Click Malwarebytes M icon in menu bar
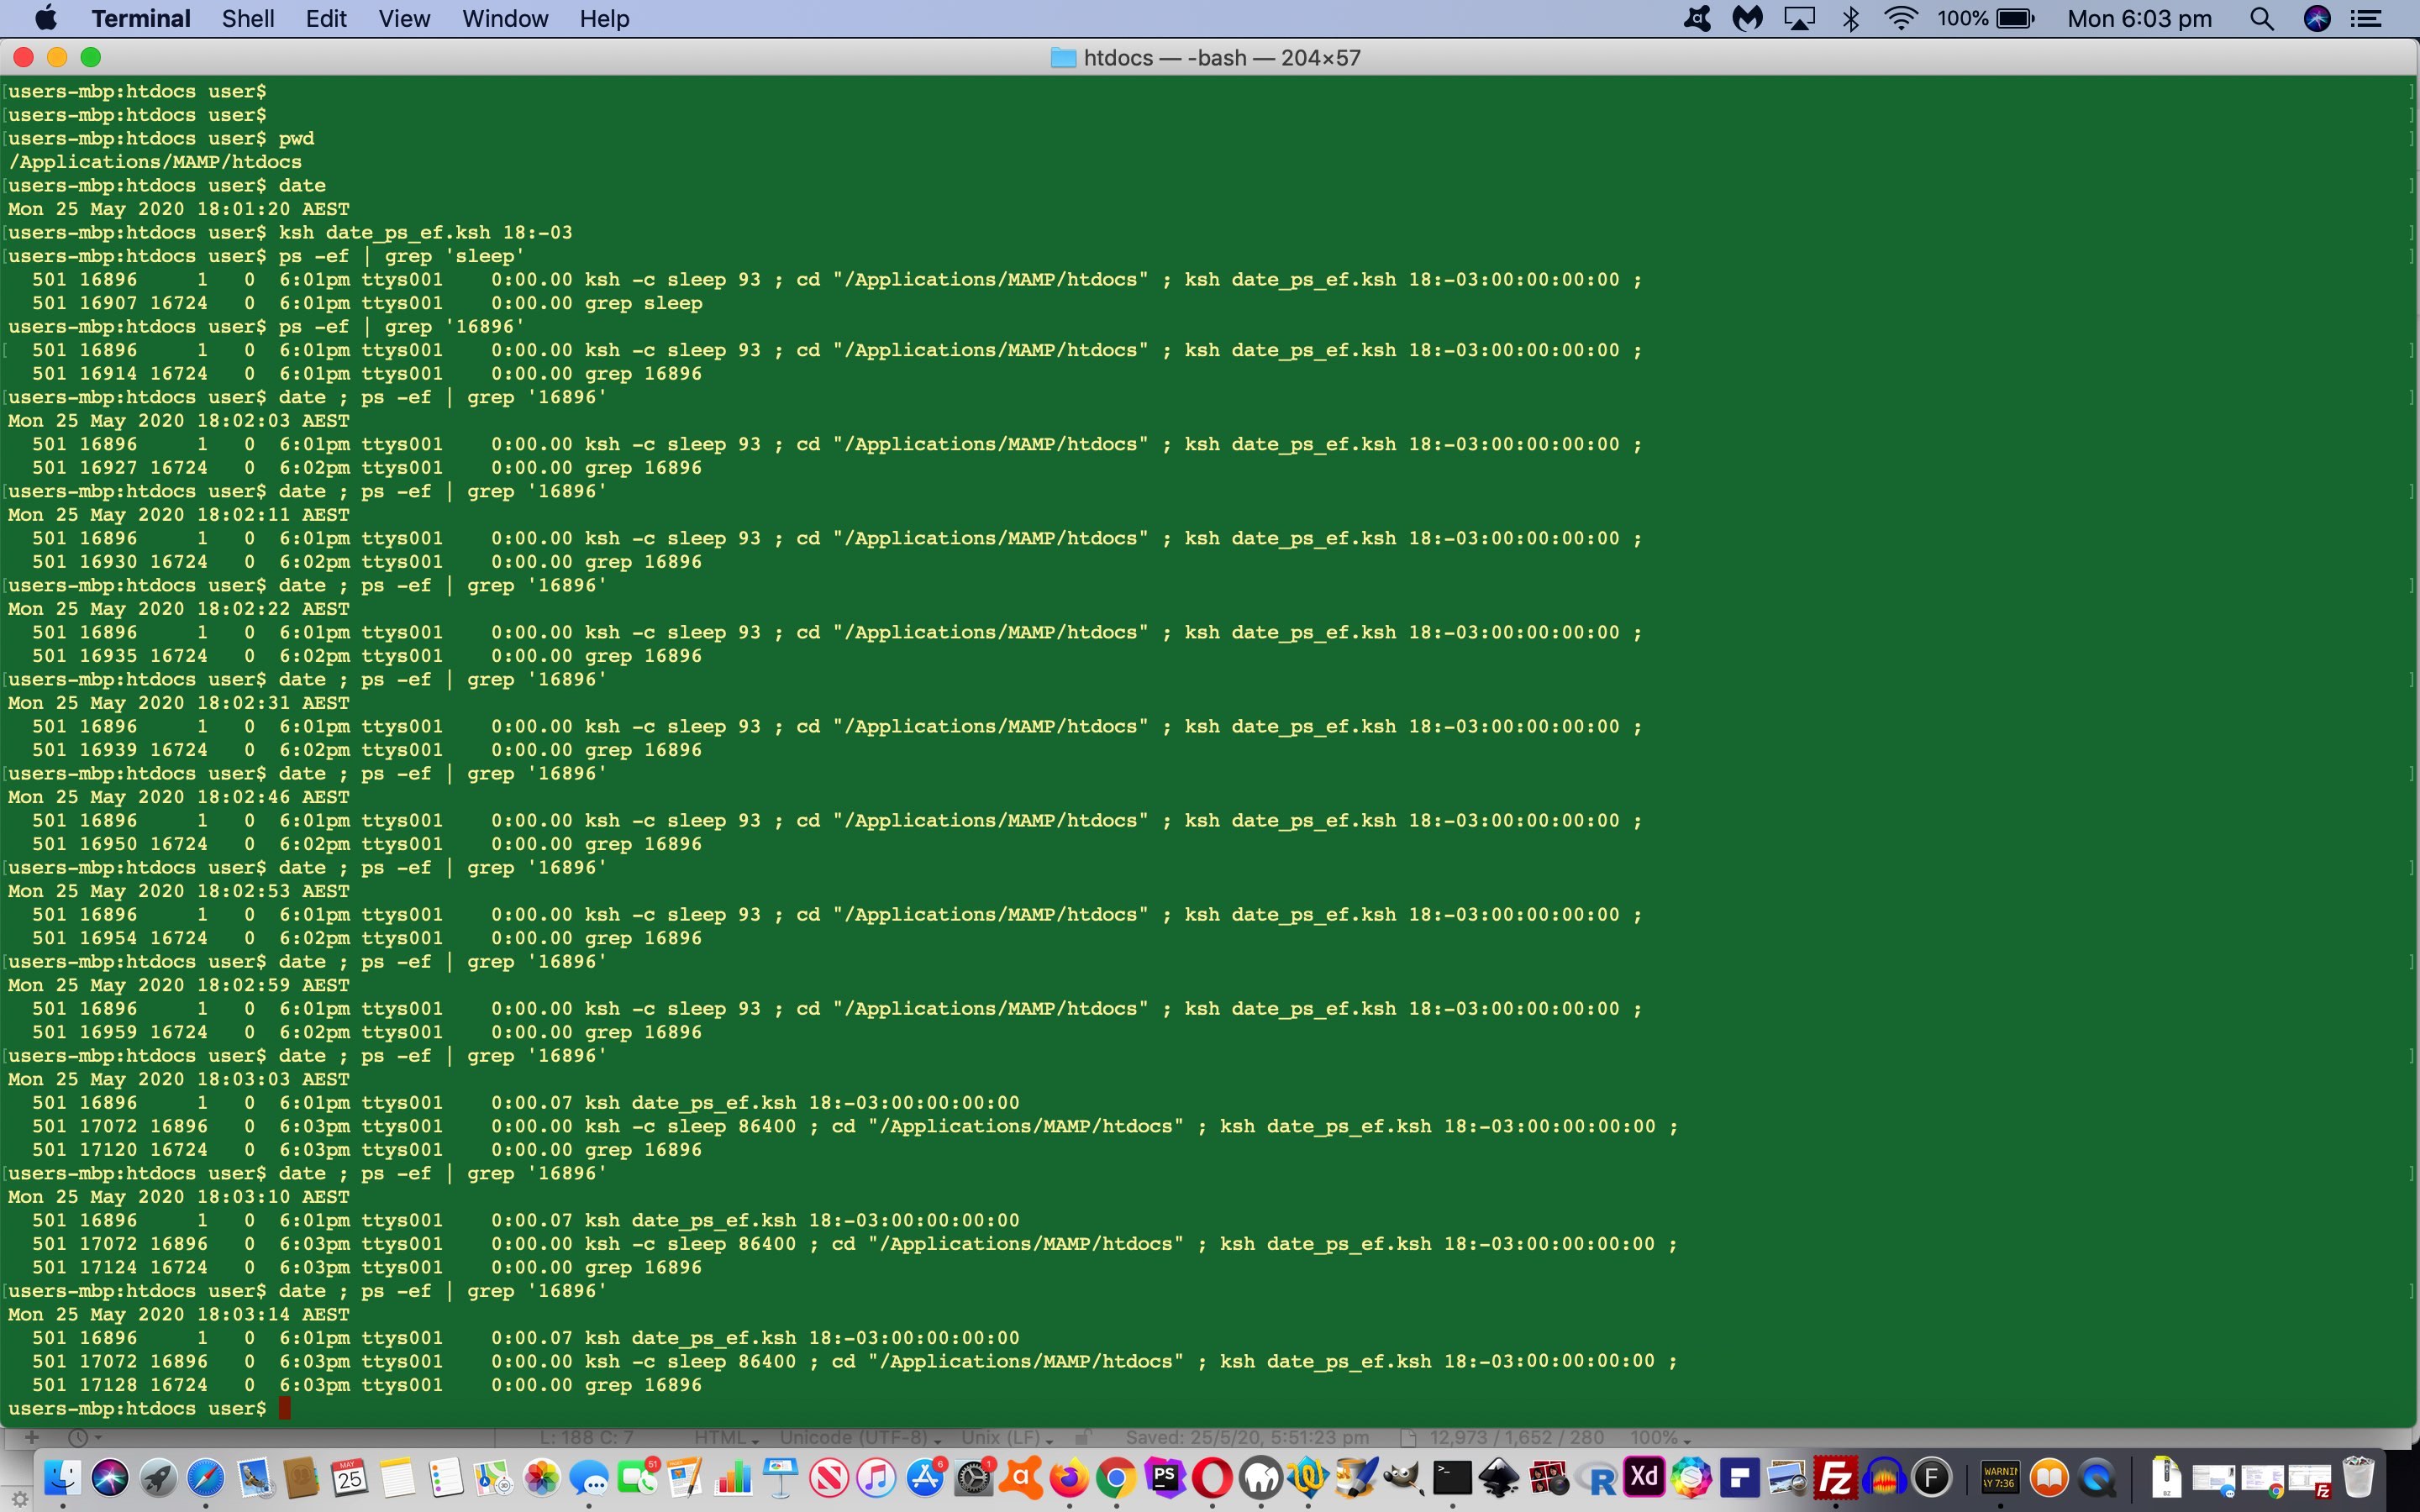The width and height of the screenshot is (2420, 1512). (1747, 18)
